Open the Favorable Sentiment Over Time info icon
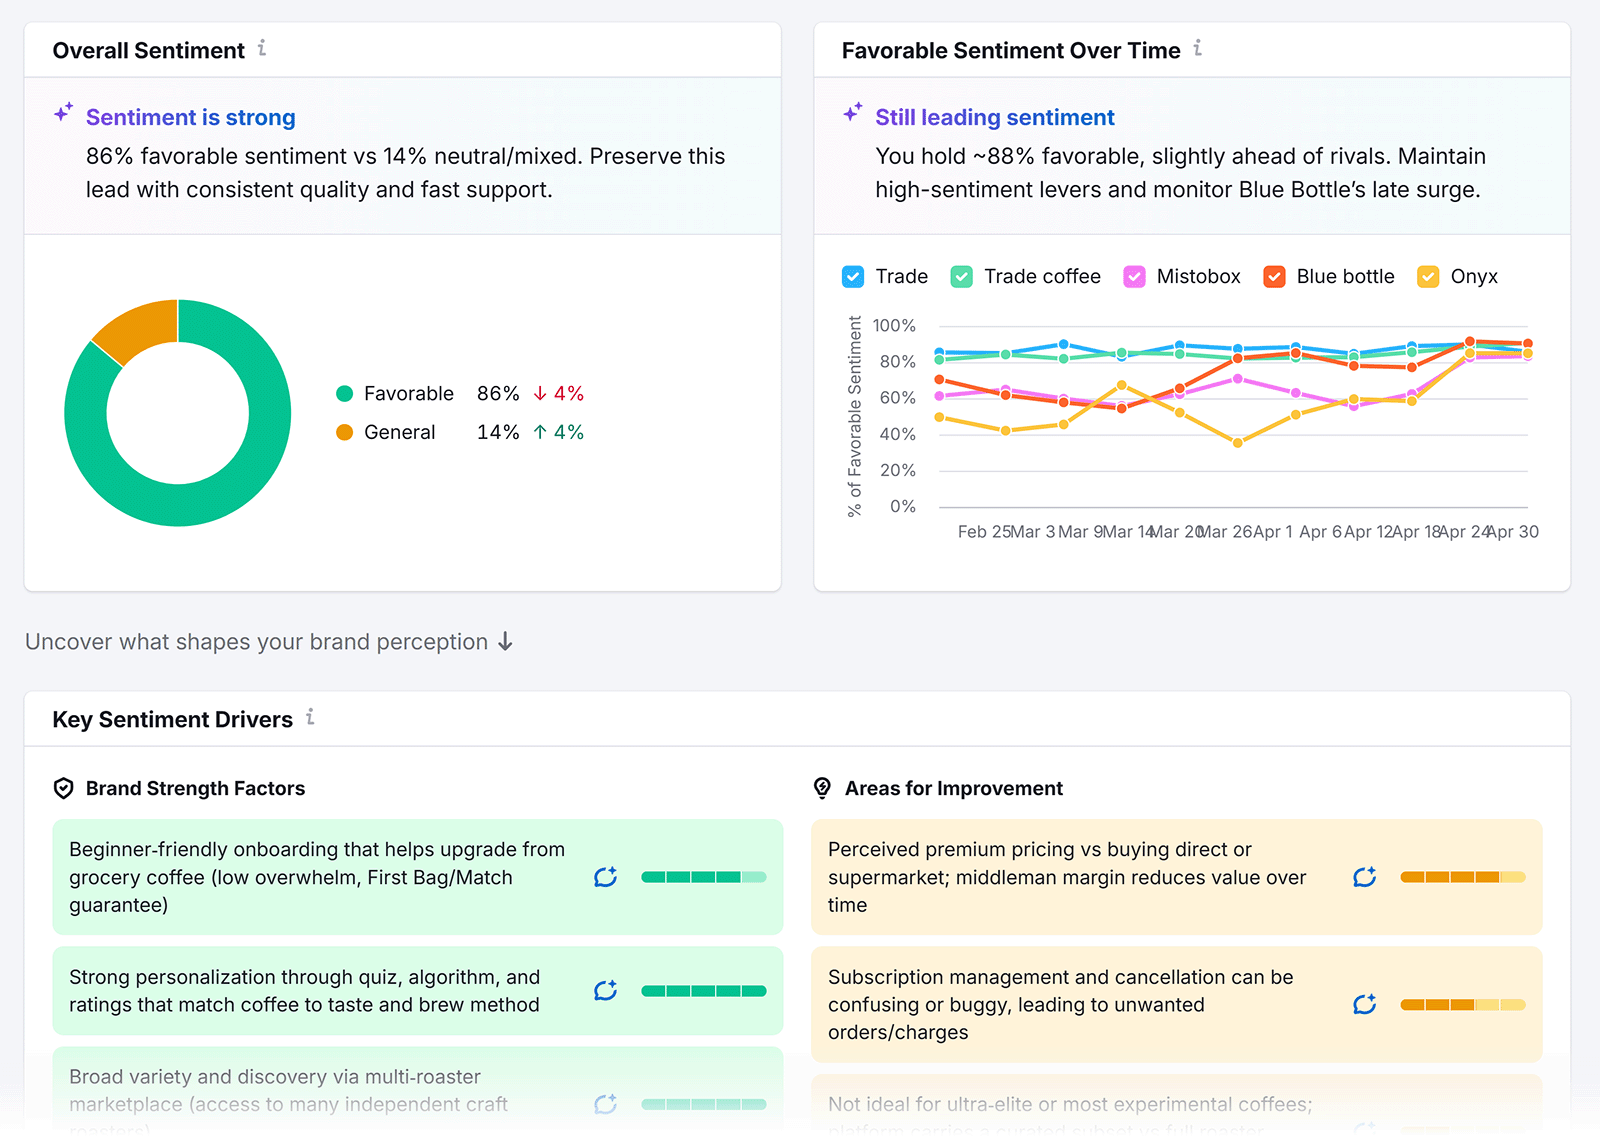 (x=1197, y=48)
